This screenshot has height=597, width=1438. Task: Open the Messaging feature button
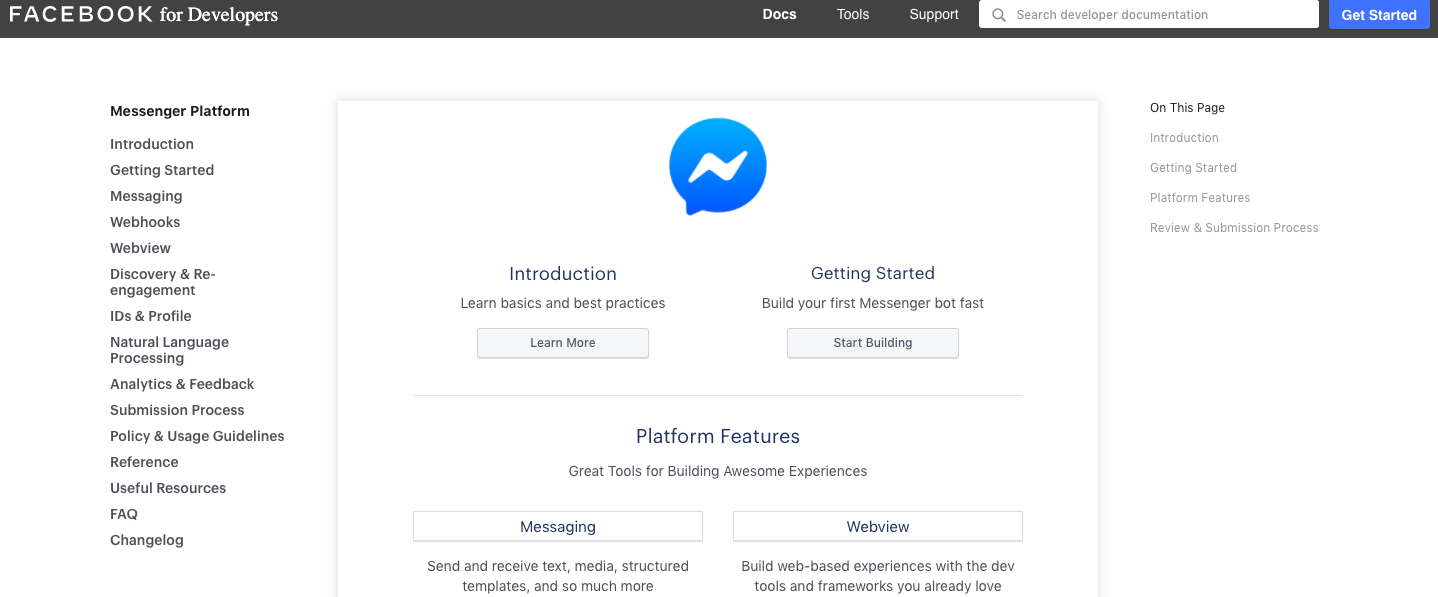coord(558,527)
